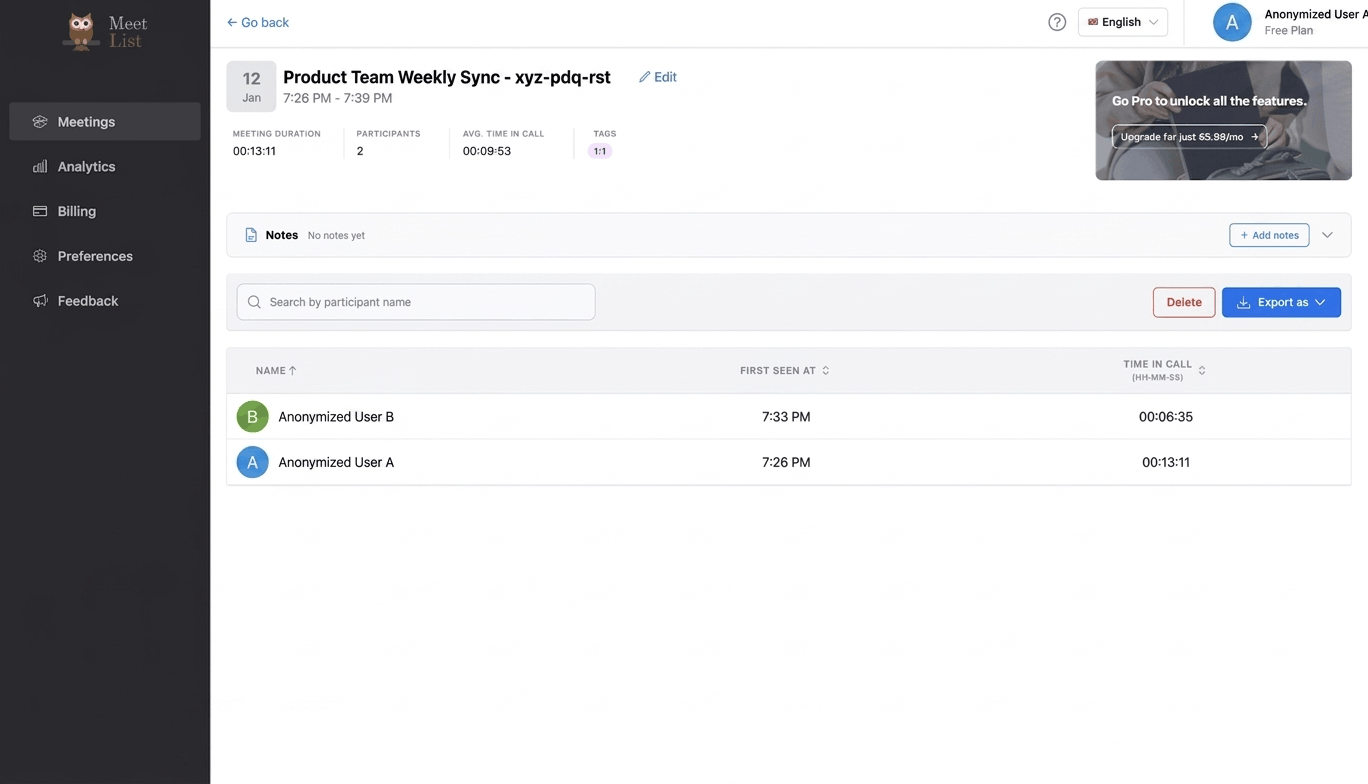Image resolution: width=1368 pixels, height=784 pixels.
Task: Click the Go back link
Action: (258, 22)
